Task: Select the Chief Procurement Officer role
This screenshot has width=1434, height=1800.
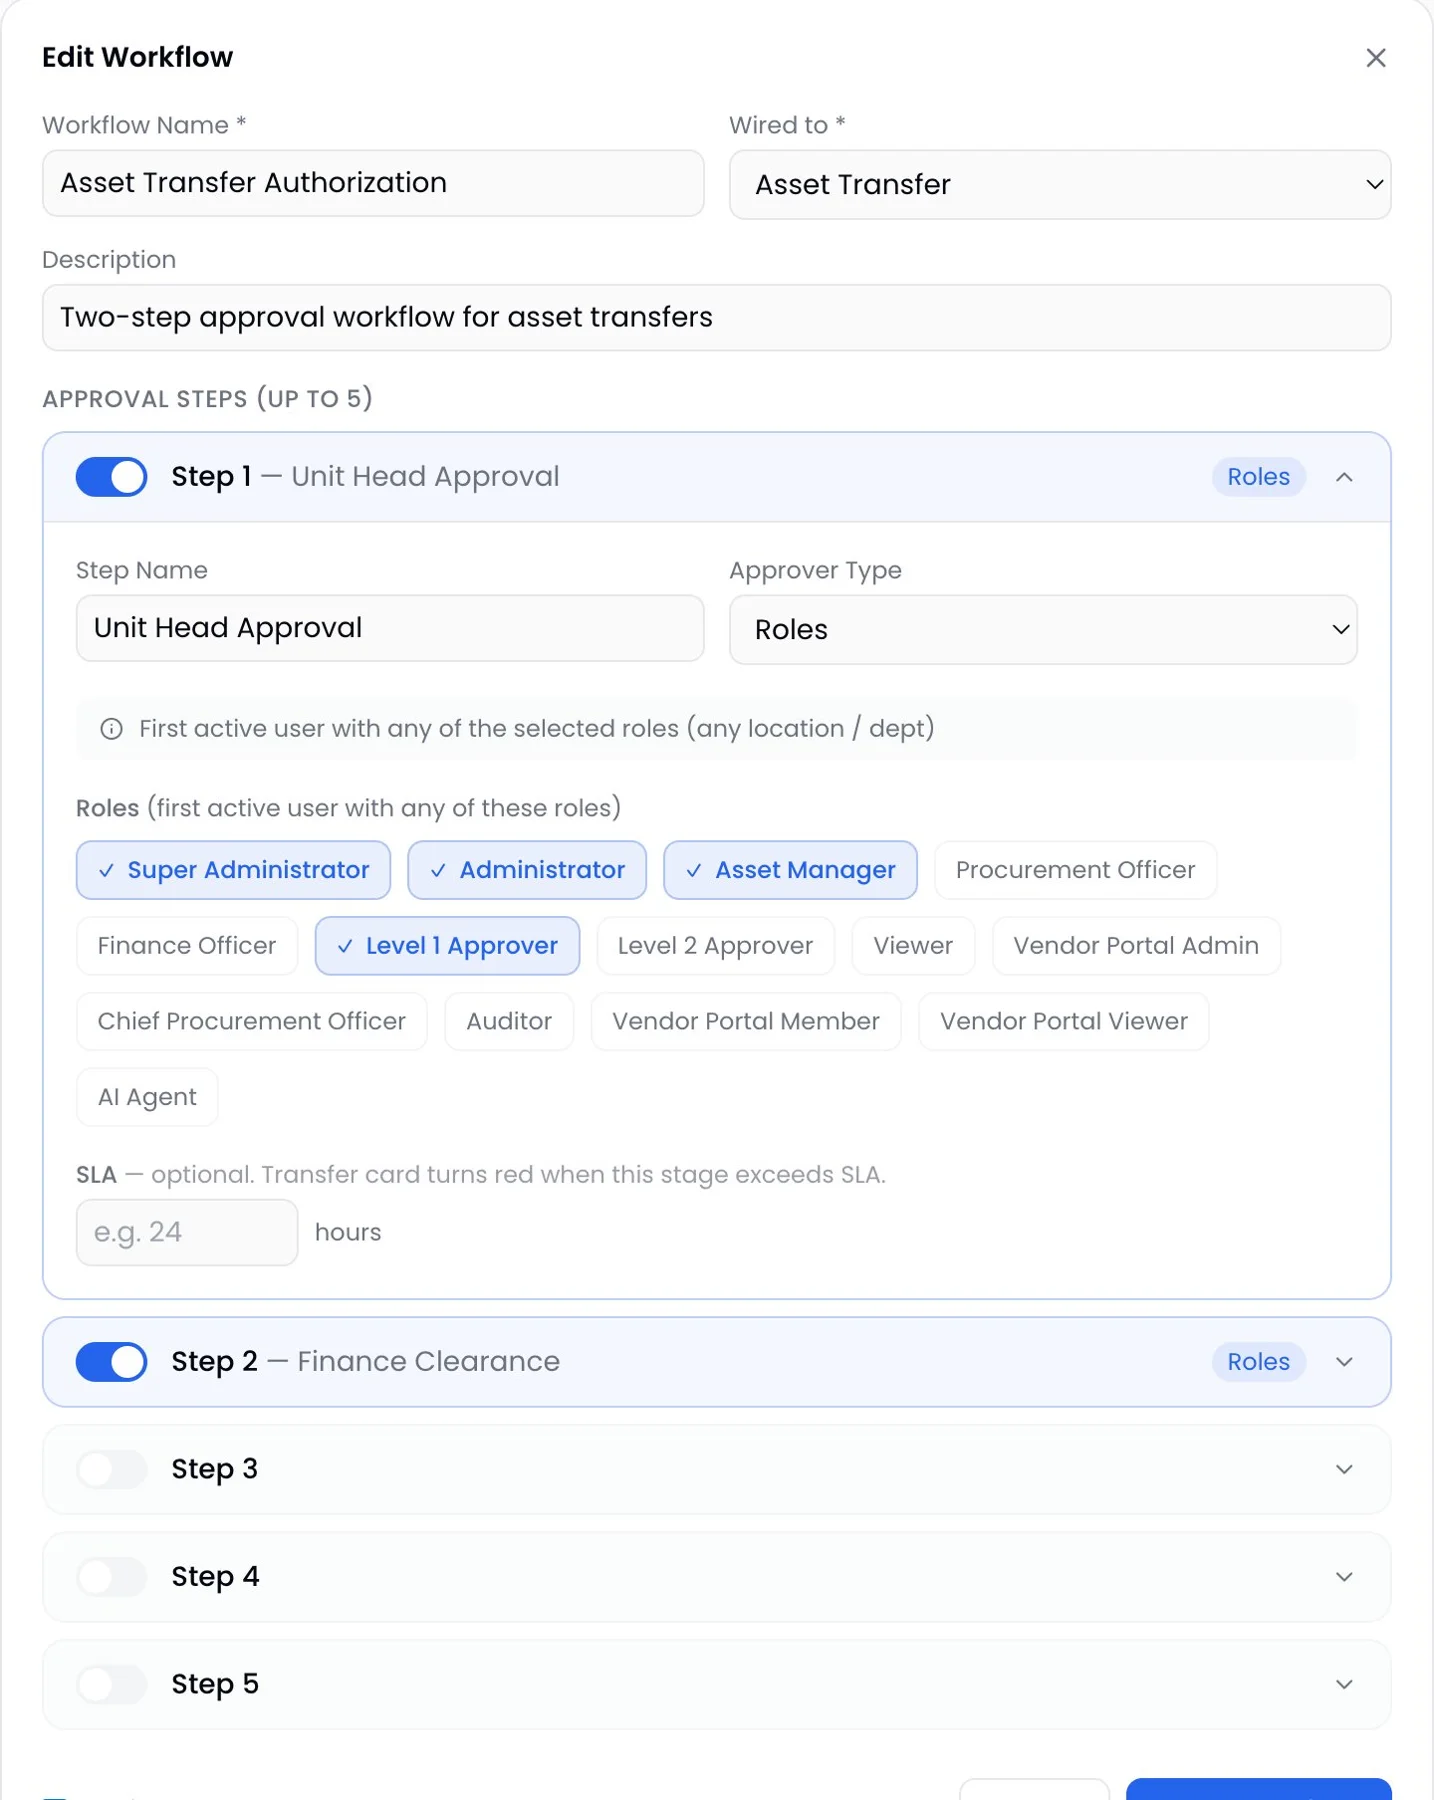Action: pos(252,1022)
